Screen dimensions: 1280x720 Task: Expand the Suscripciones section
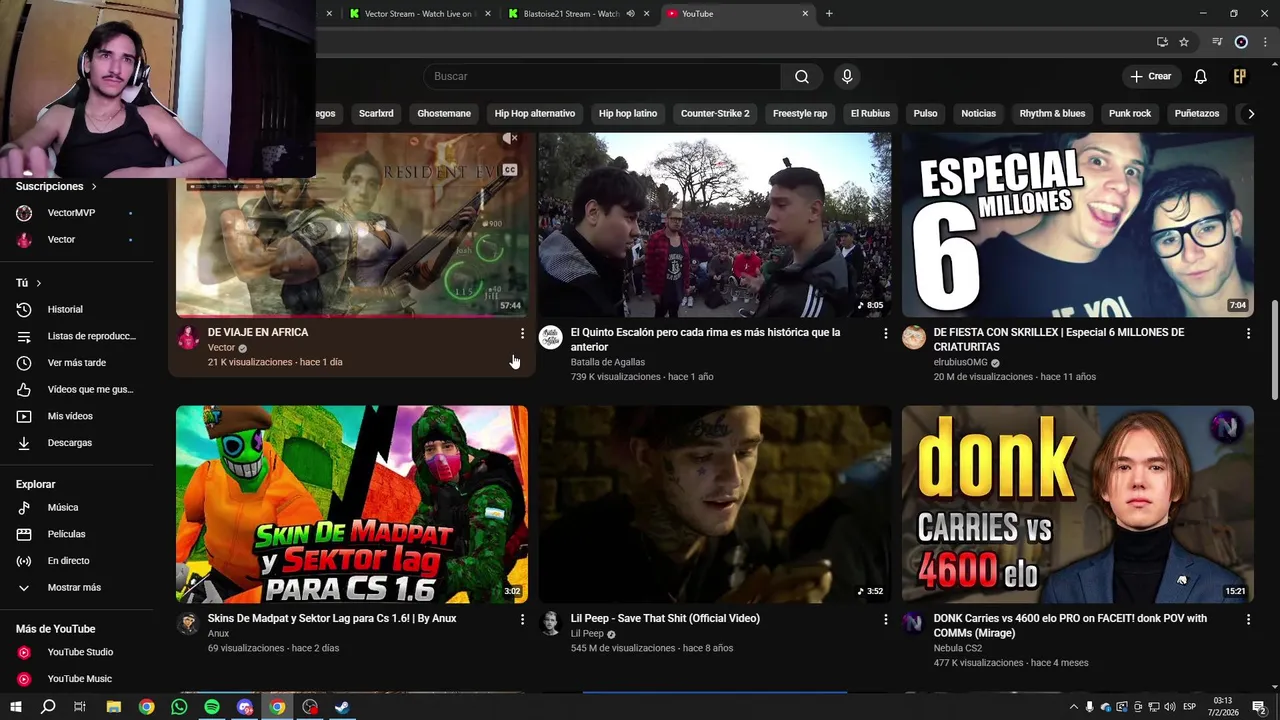coord(57,186)
